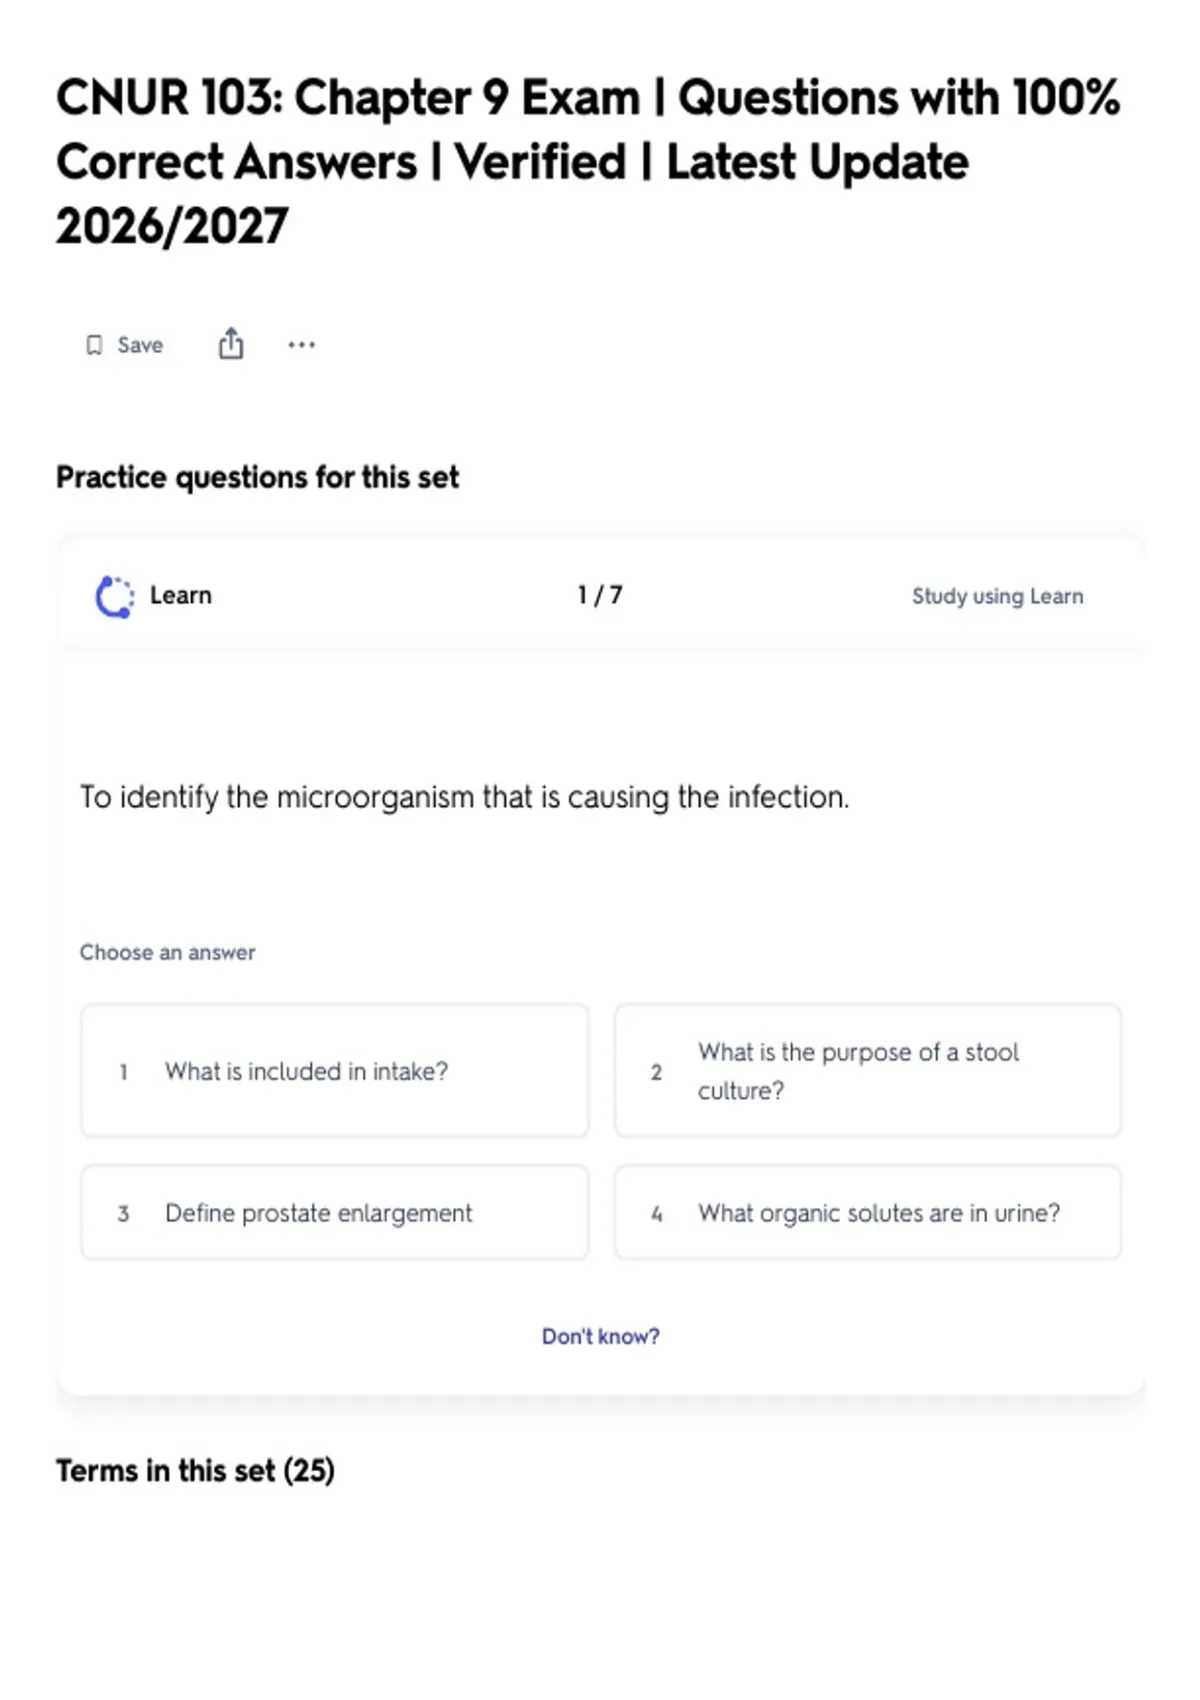
Task: Click the 1 / 7 progress counter
Action: click(x=600, y=595)
